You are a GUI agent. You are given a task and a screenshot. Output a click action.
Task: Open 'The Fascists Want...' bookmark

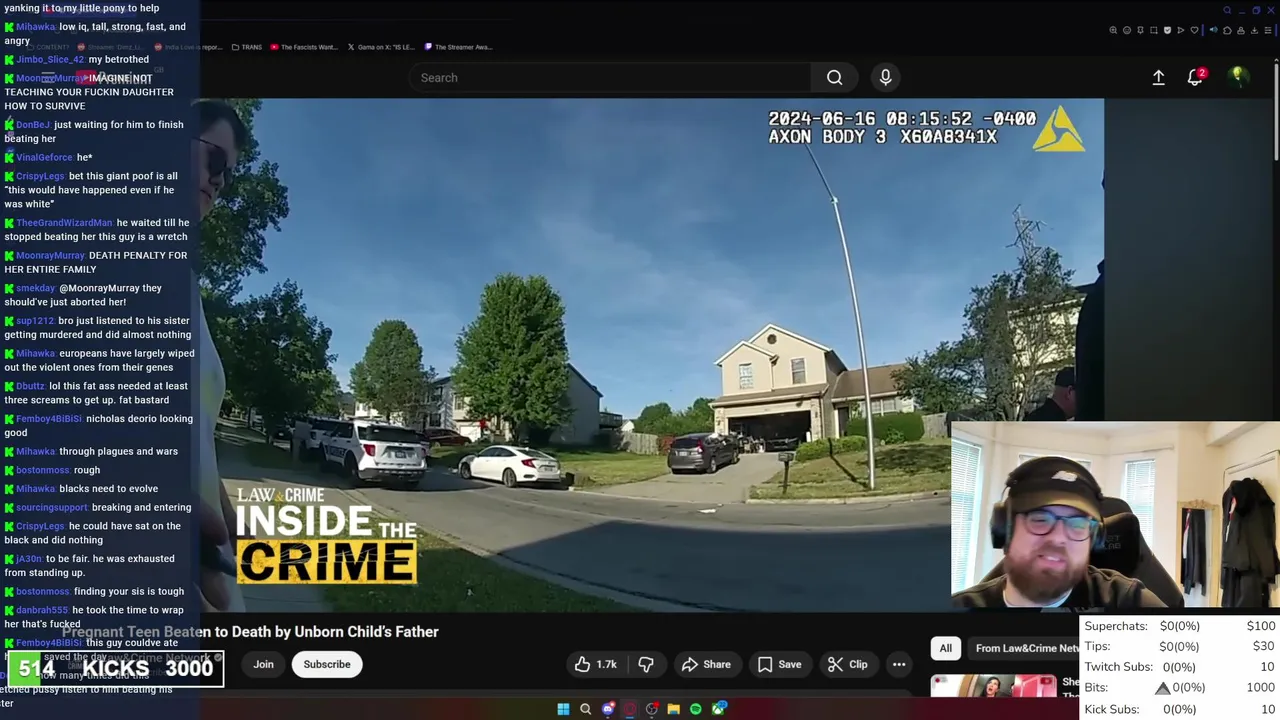pos(304,47)
